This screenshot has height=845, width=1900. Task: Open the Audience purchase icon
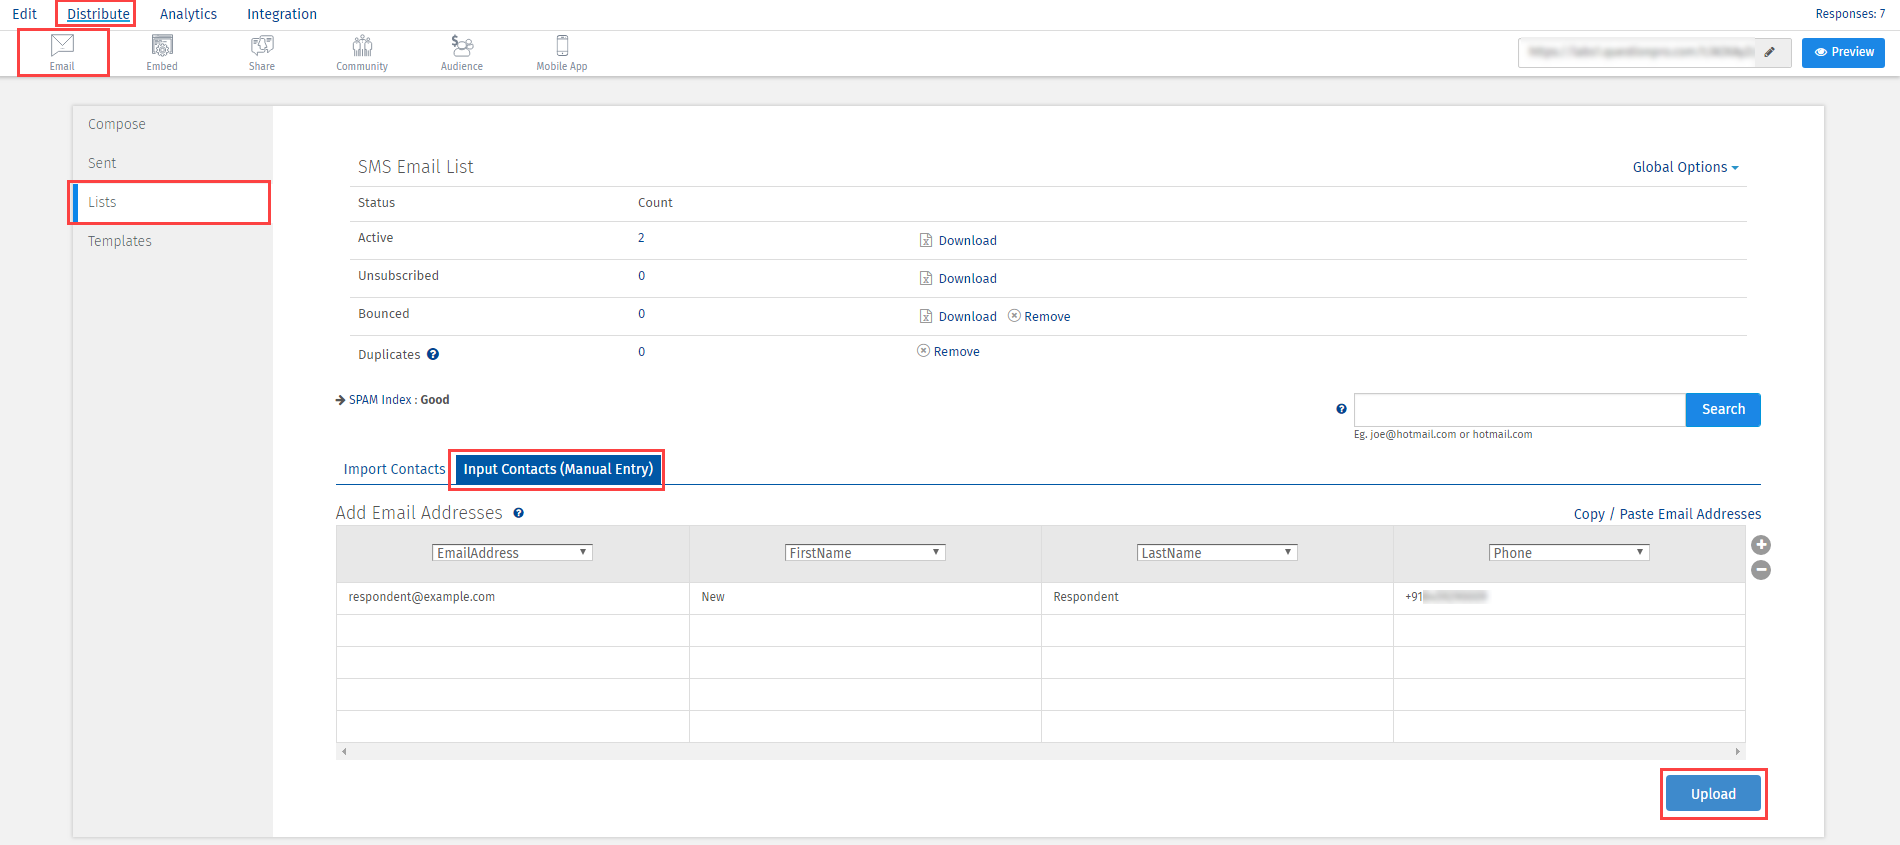pyautogui.click(x=462, y=52)
